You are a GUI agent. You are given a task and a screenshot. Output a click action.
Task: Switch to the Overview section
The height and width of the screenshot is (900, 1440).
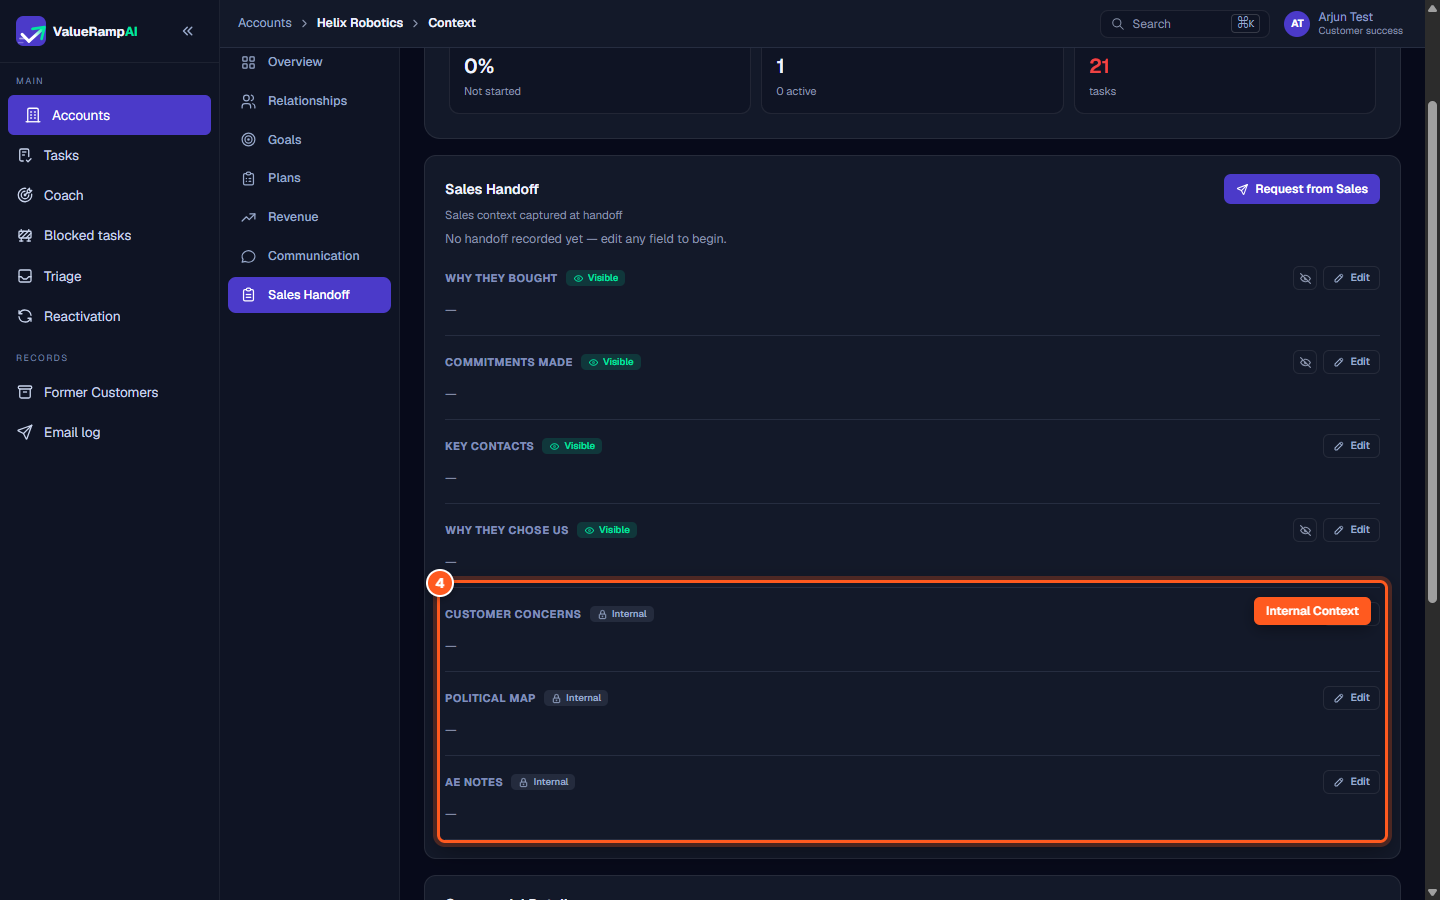click(x=309, y=62)
